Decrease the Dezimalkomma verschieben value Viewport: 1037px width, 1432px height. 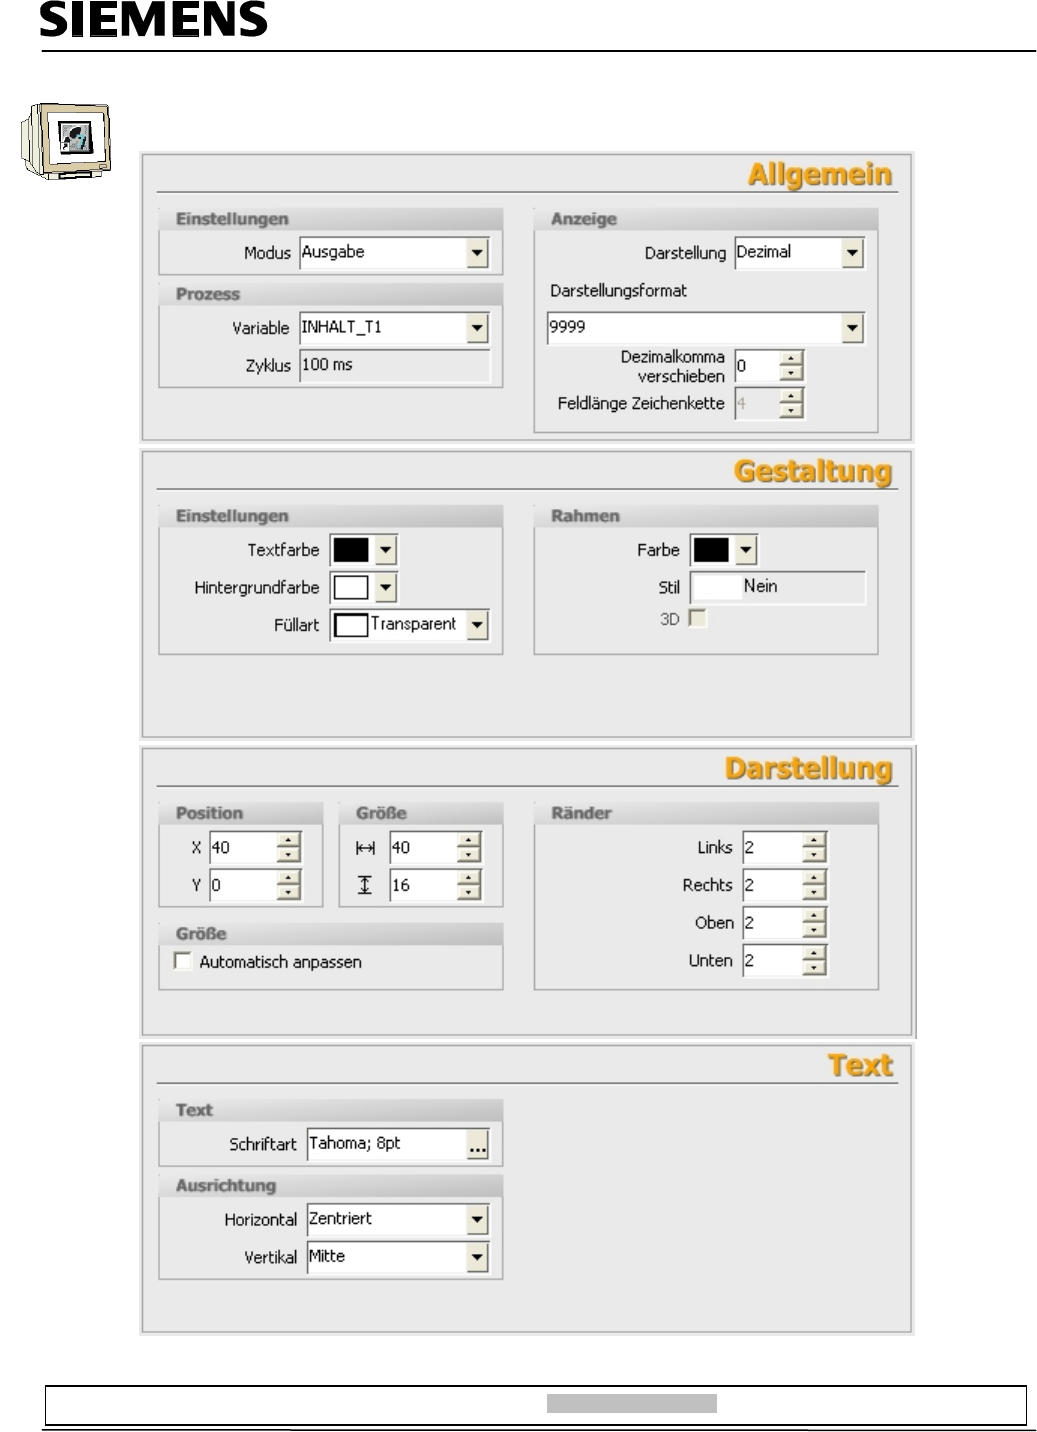coord(791,374)
